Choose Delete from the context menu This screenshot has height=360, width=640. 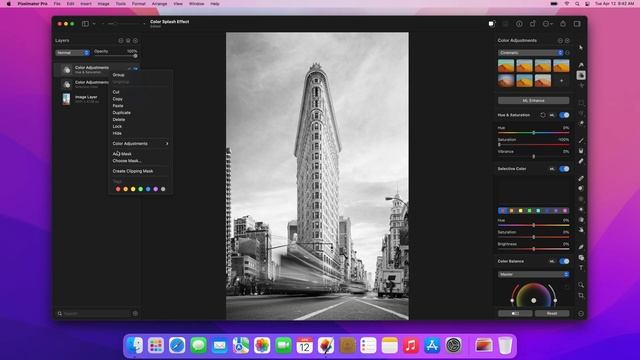[119, 120]
